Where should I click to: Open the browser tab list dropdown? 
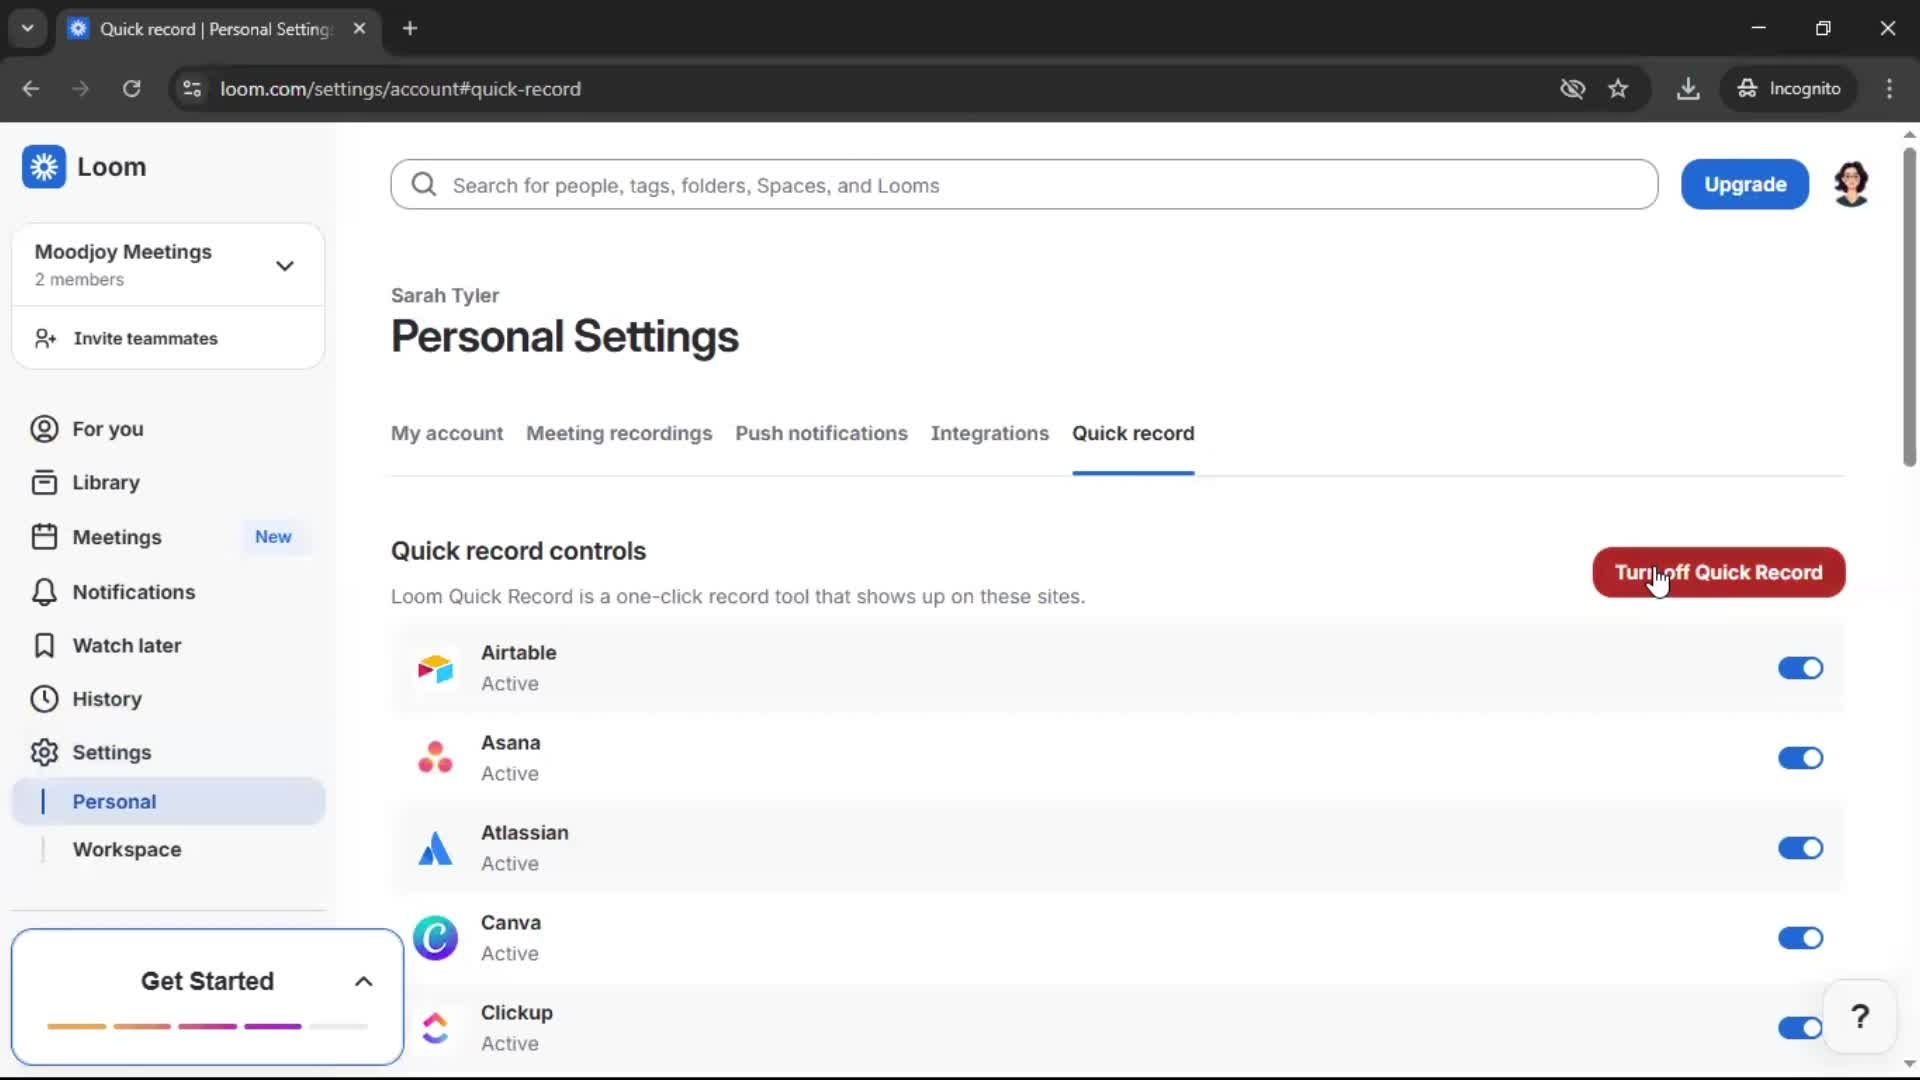(27, 28)
